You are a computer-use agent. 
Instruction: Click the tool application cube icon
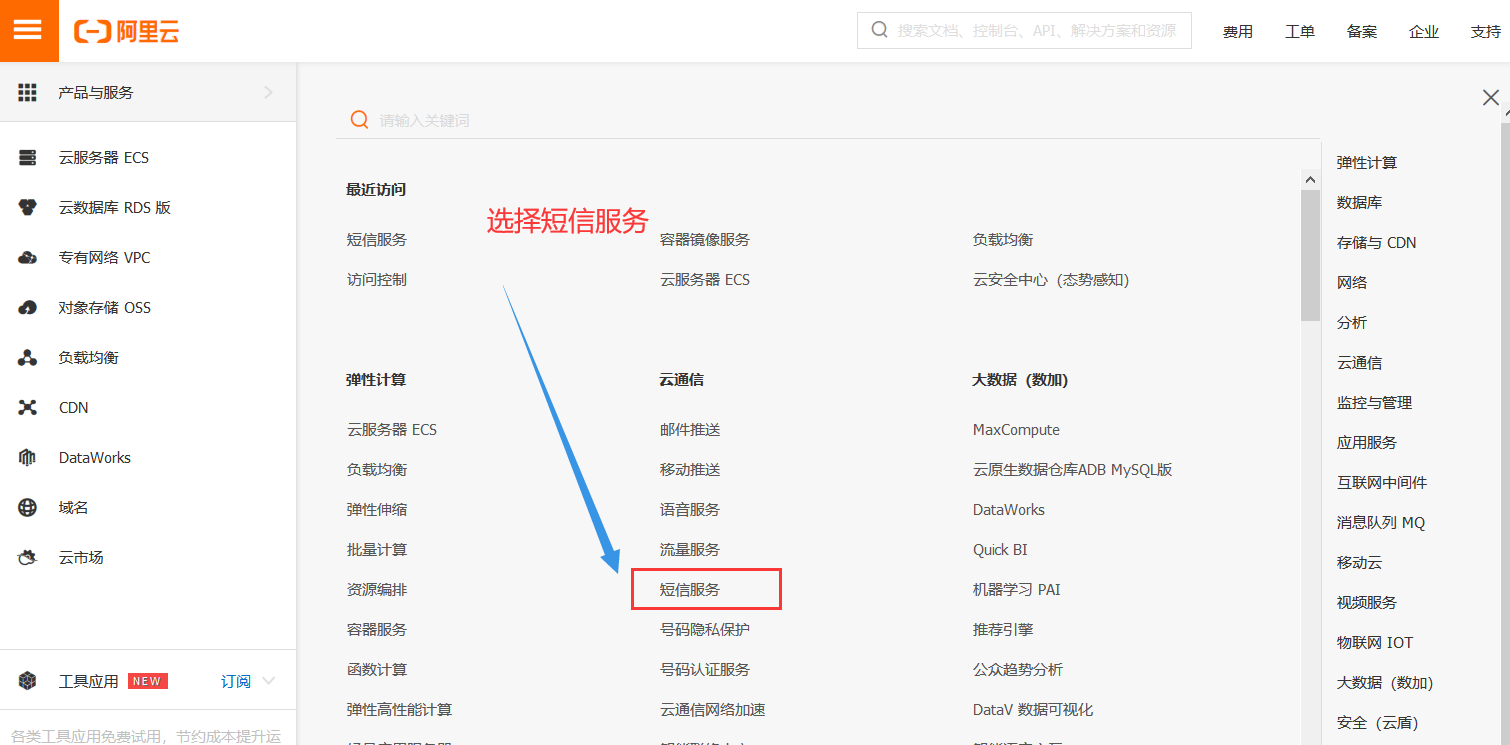28,681
